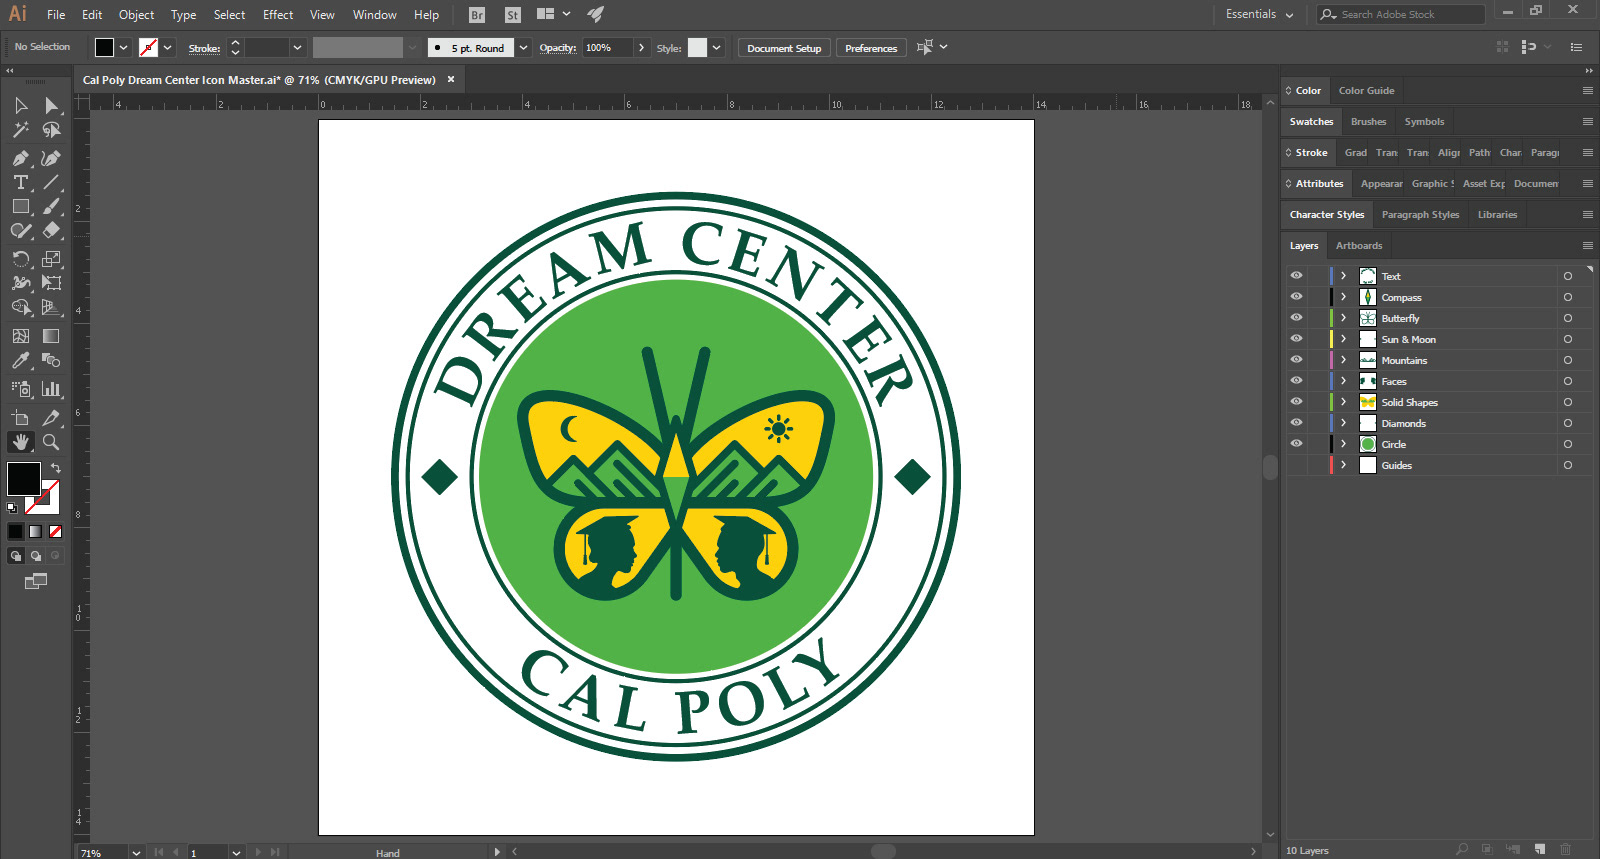
Task: Select the Eraser tool
Action: coord(51,230)
